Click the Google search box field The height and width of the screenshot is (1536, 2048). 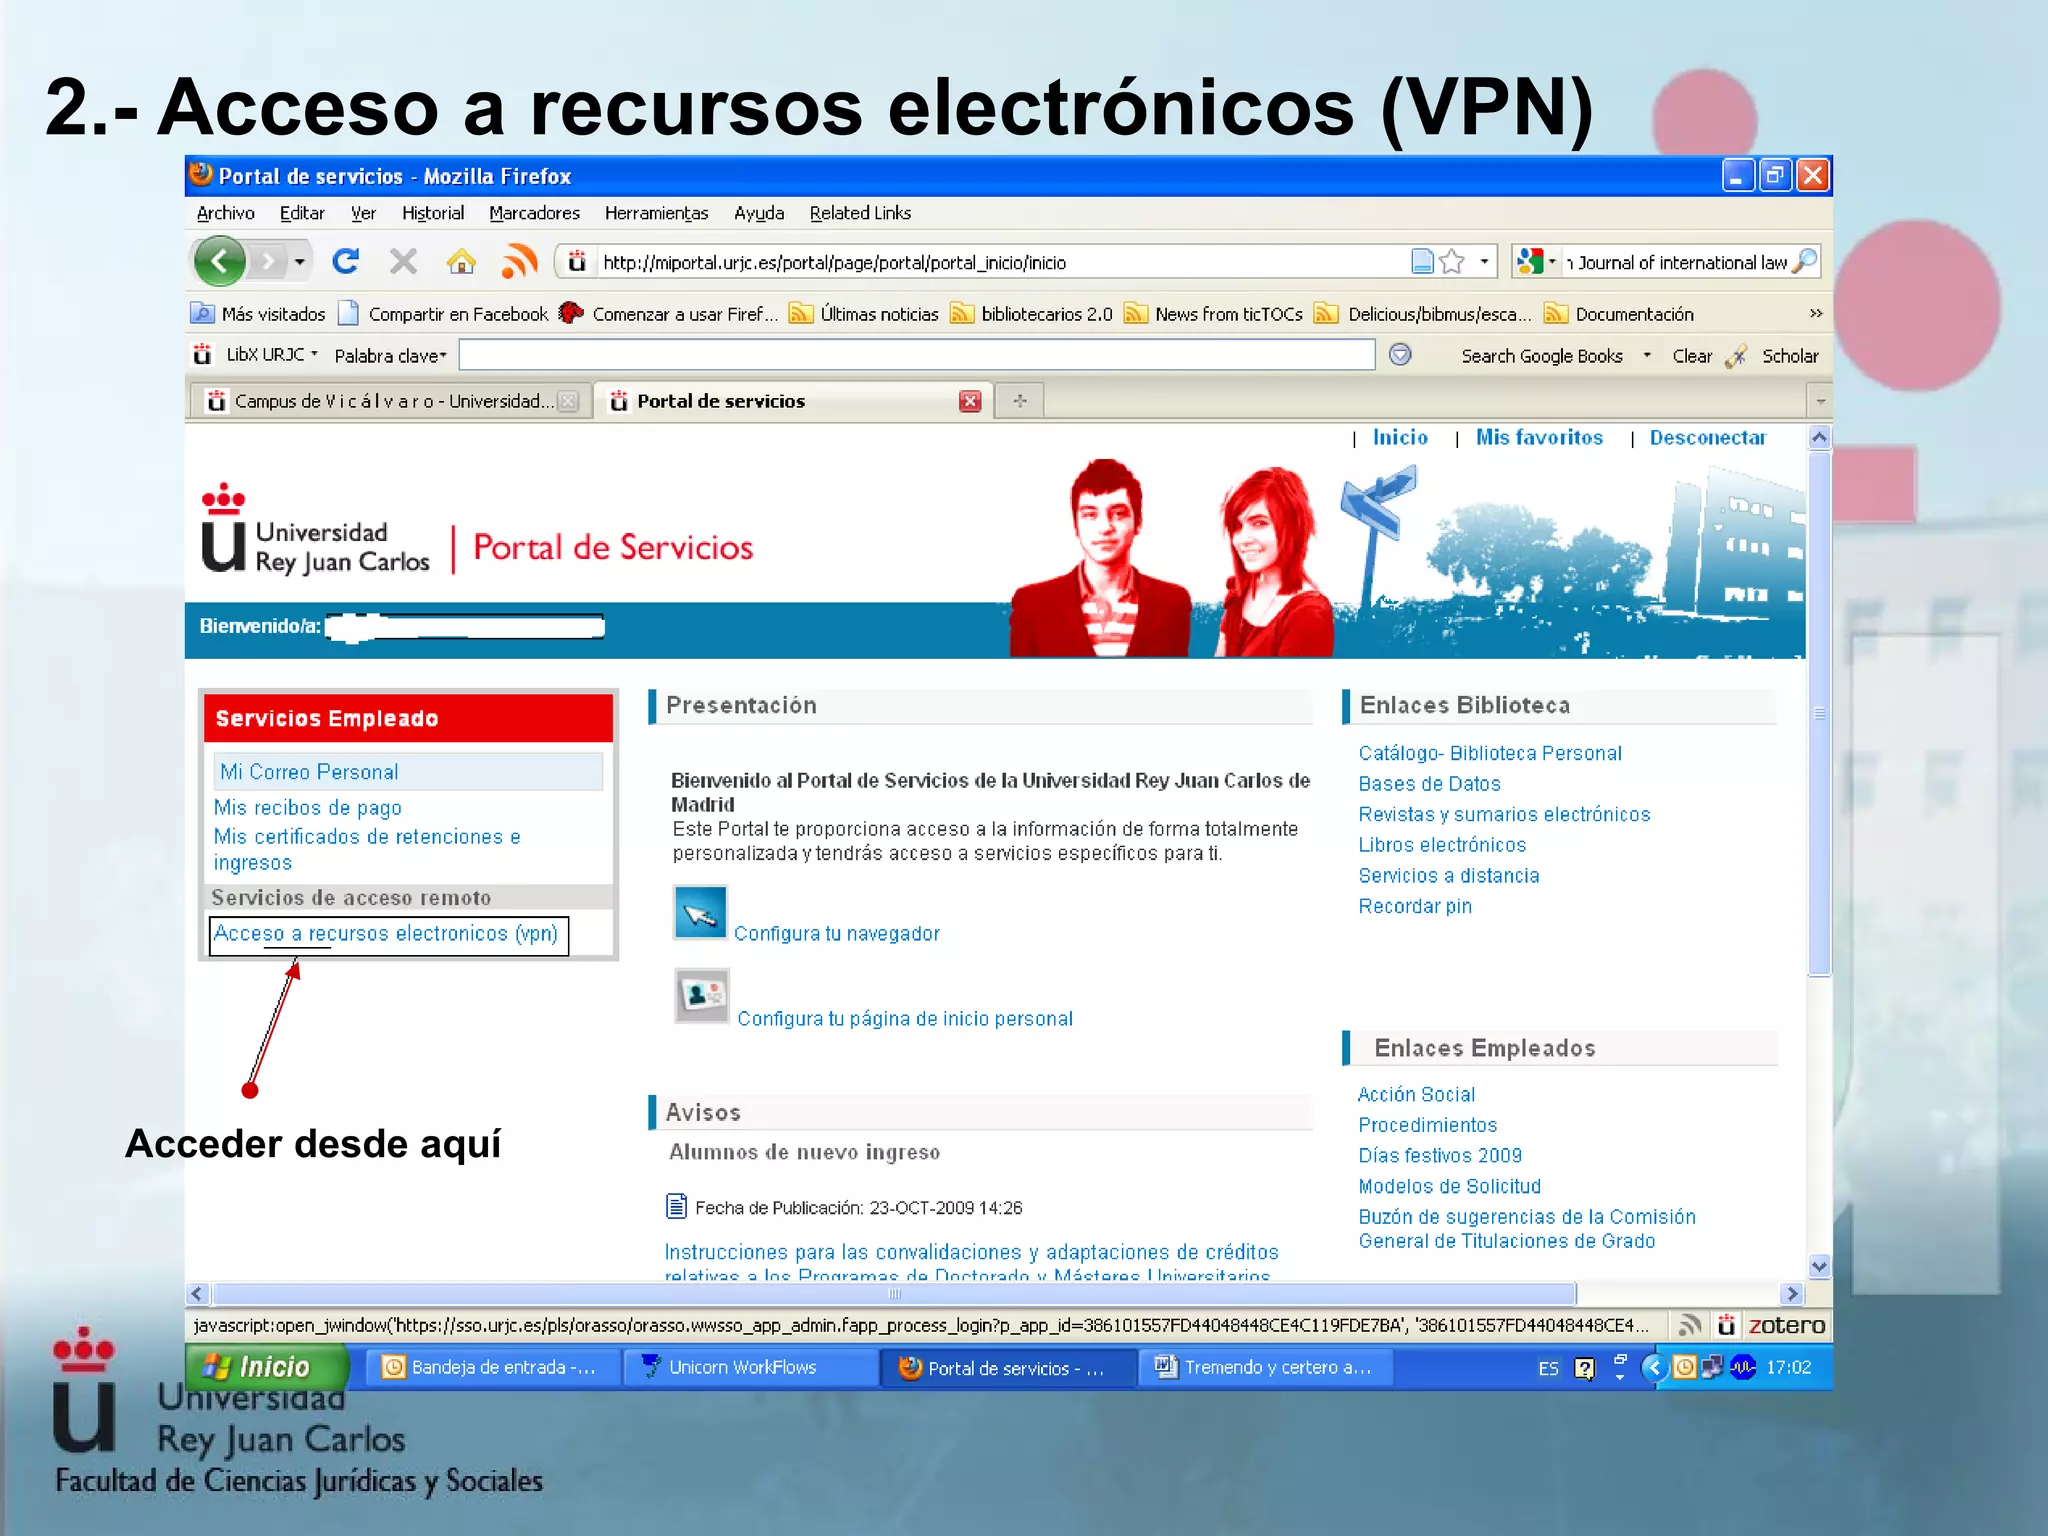[1677, 262]
